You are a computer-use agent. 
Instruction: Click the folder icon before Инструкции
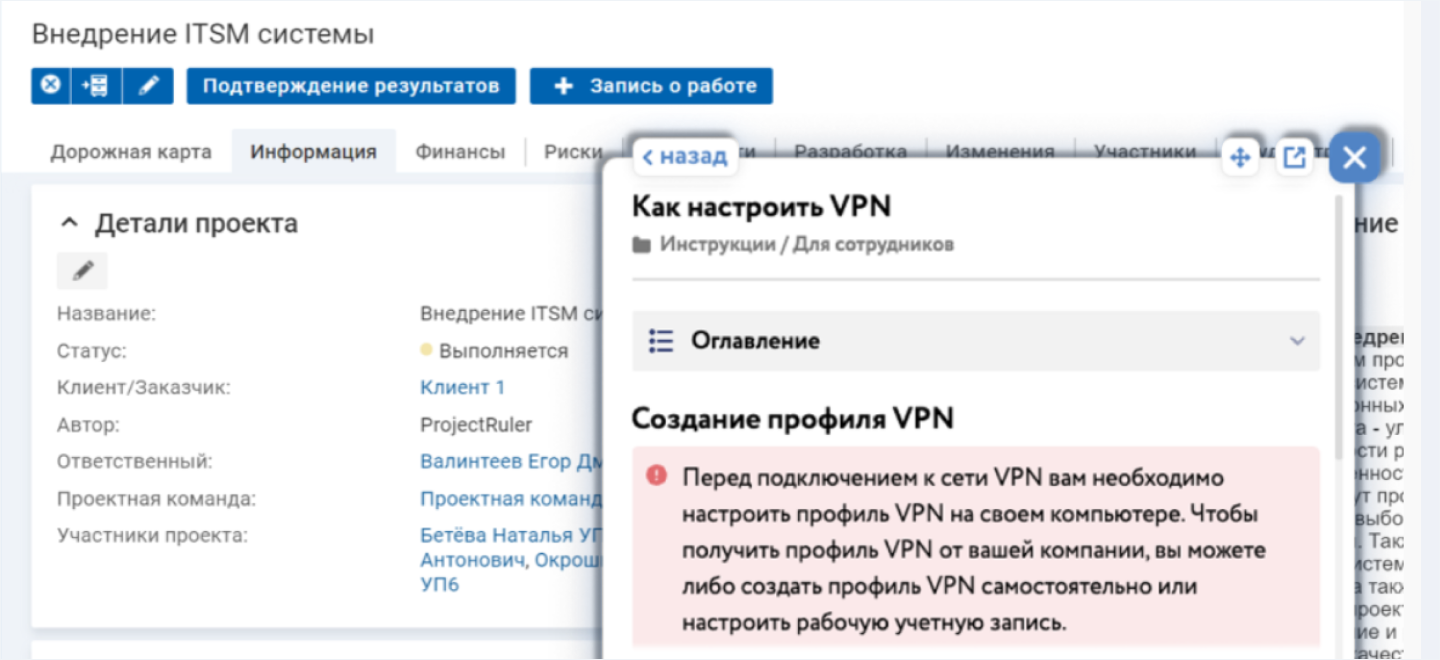(x=642, y=244)
